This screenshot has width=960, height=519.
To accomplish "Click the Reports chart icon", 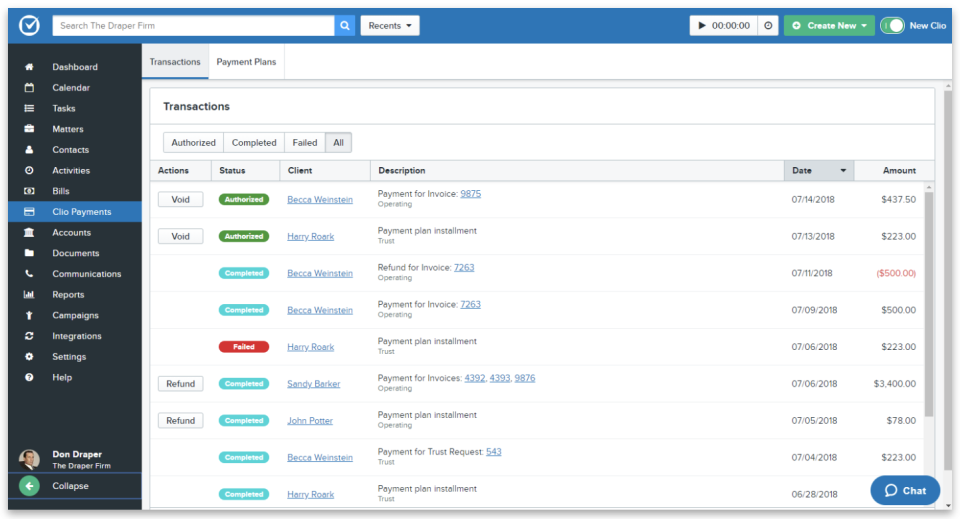I will [29, 294].
